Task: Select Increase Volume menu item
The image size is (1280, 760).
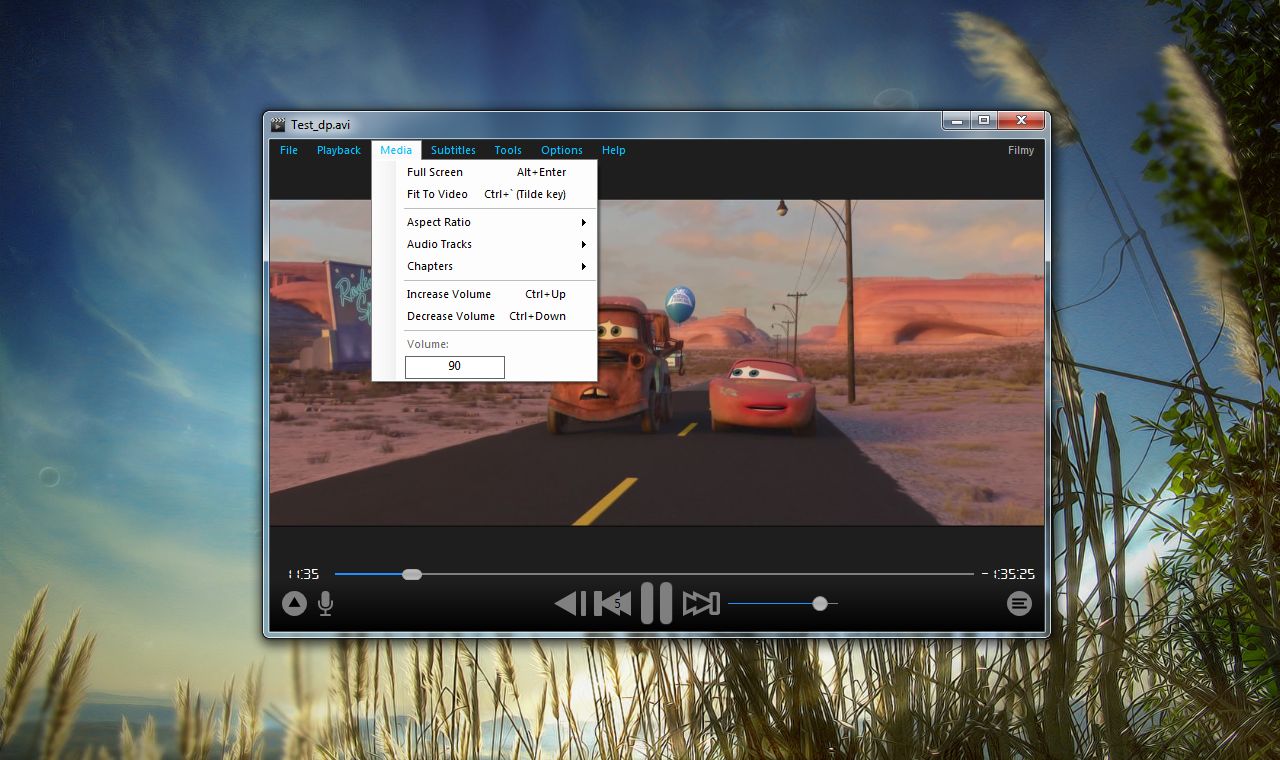Action: [x=485, y=294]
